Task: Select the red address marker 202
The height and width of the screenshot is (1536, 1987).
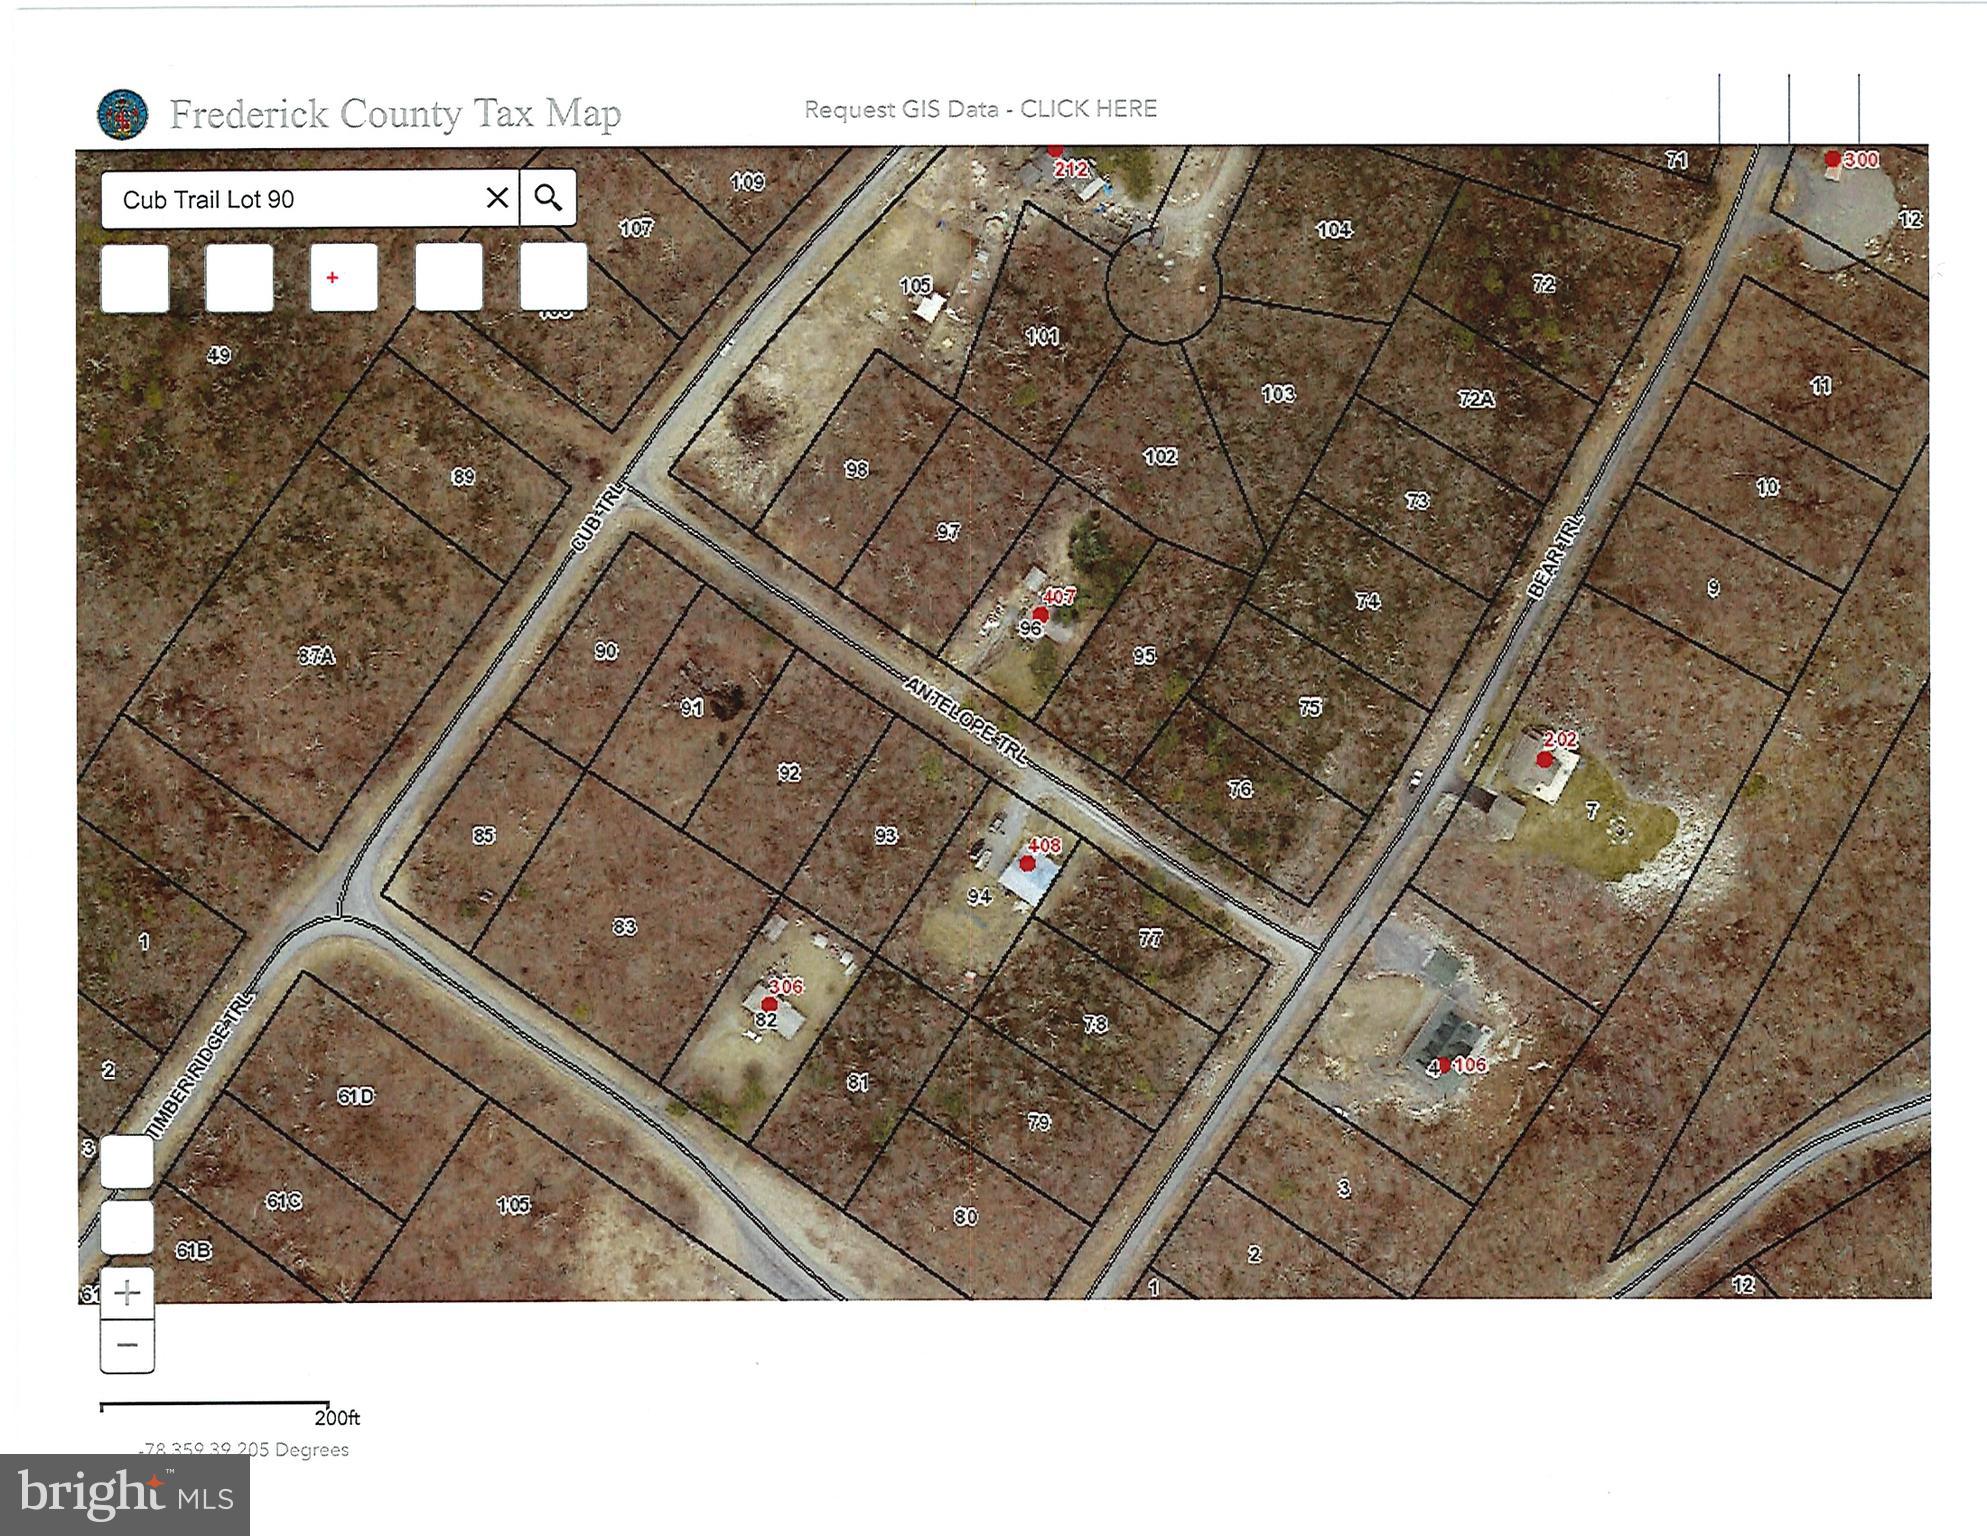Action: coord(1545,759)
